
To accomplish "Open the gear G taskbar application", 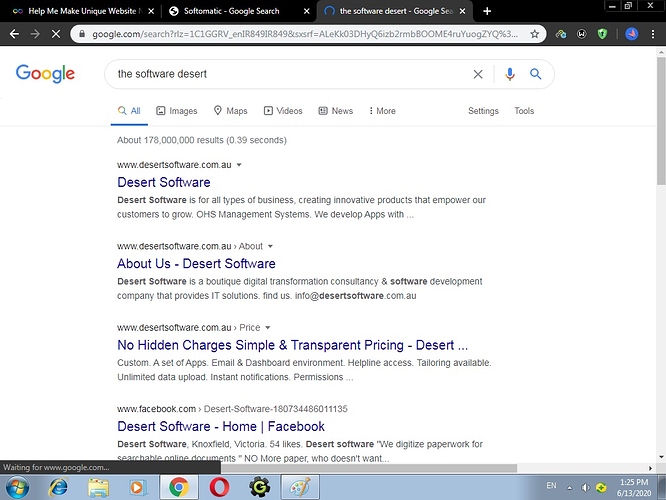I will [260, 487].
